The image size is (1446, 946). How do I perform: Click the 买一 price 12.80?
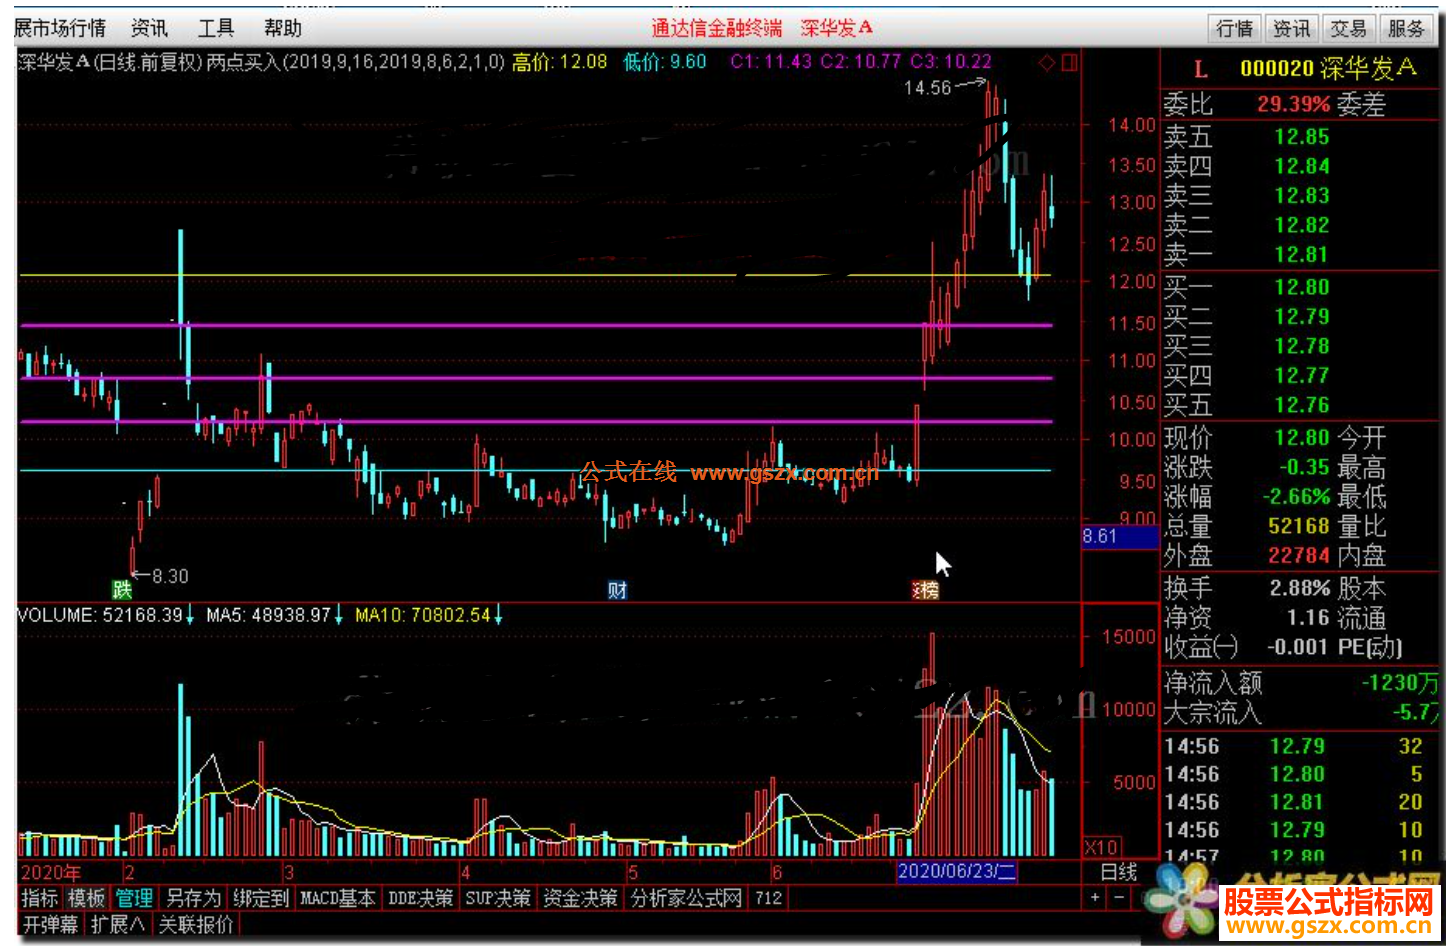(1301, 287)
